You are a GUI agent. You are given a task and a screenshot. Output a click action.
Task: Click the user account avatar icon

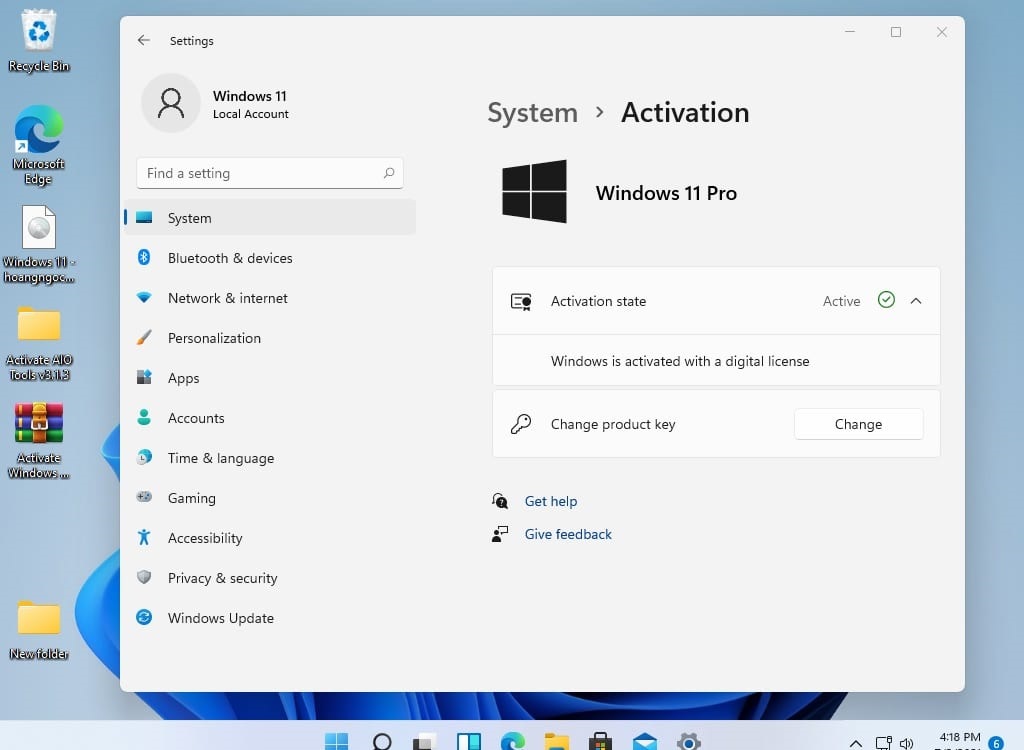pyautogui.click(x=171, y=103)
